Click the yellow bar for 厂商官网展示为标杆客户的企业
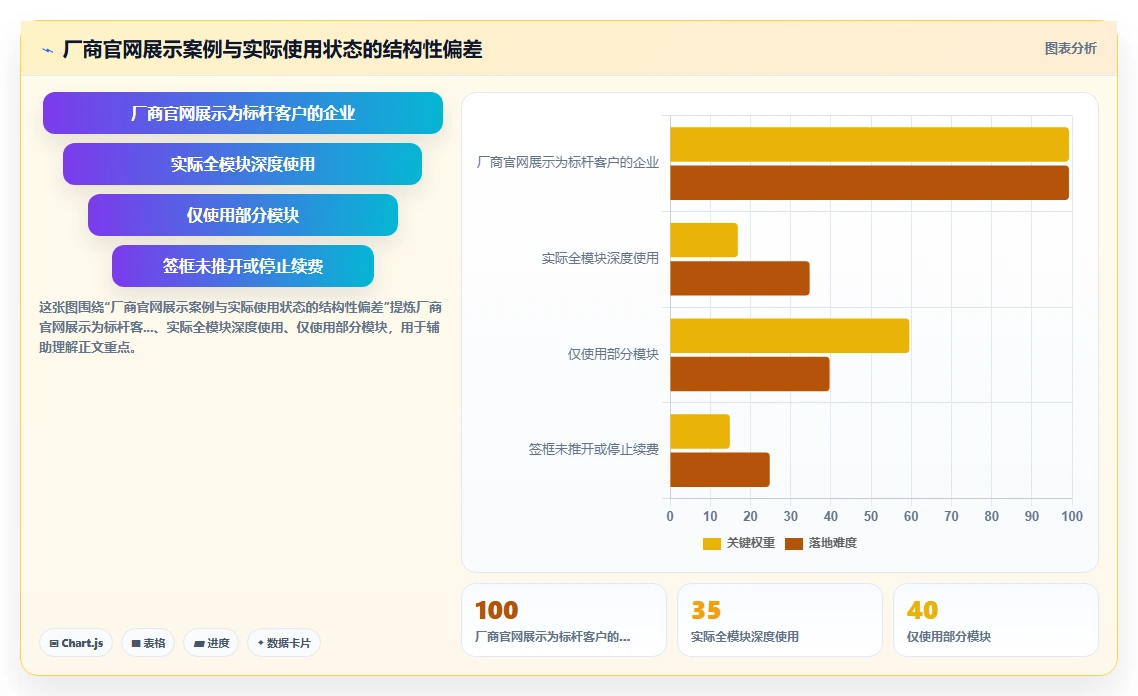1138x696 pixels. tap(869, 144)
